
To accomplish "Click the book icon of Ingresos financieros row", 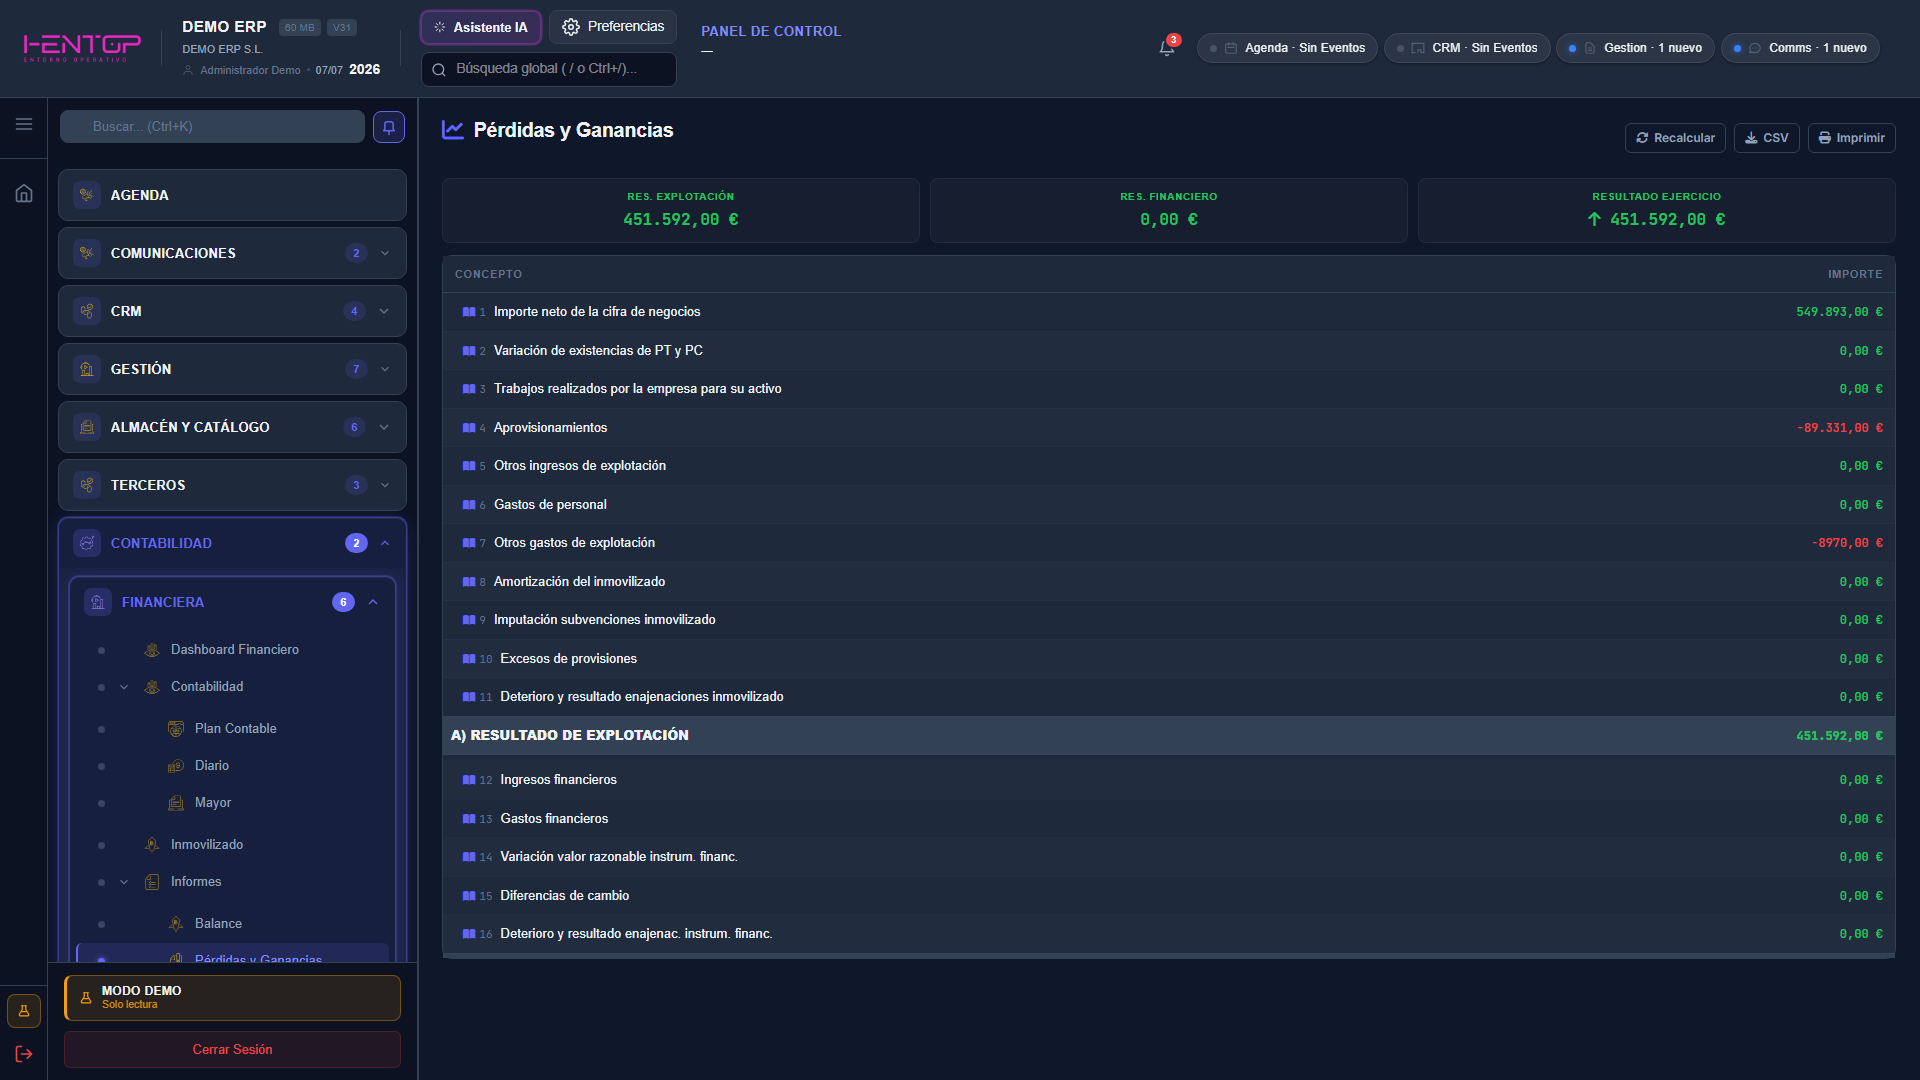I will point(468,780).
